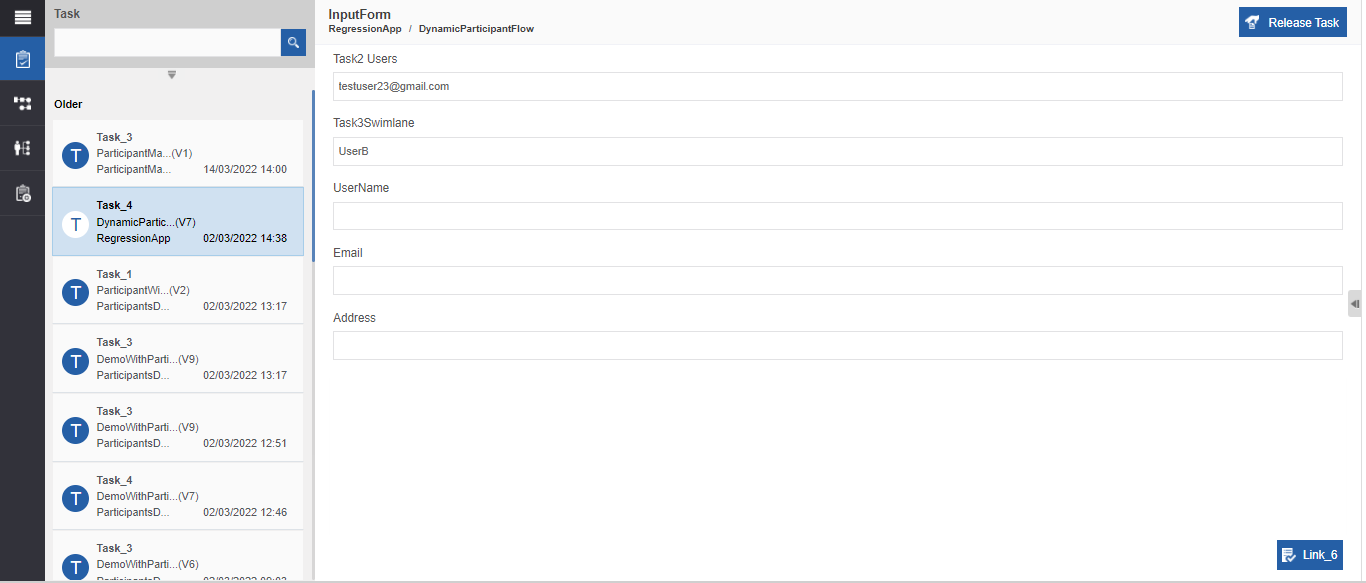Open the participants sidebar icon
Screen dimensions: 1366x583
tap(22, 148)
